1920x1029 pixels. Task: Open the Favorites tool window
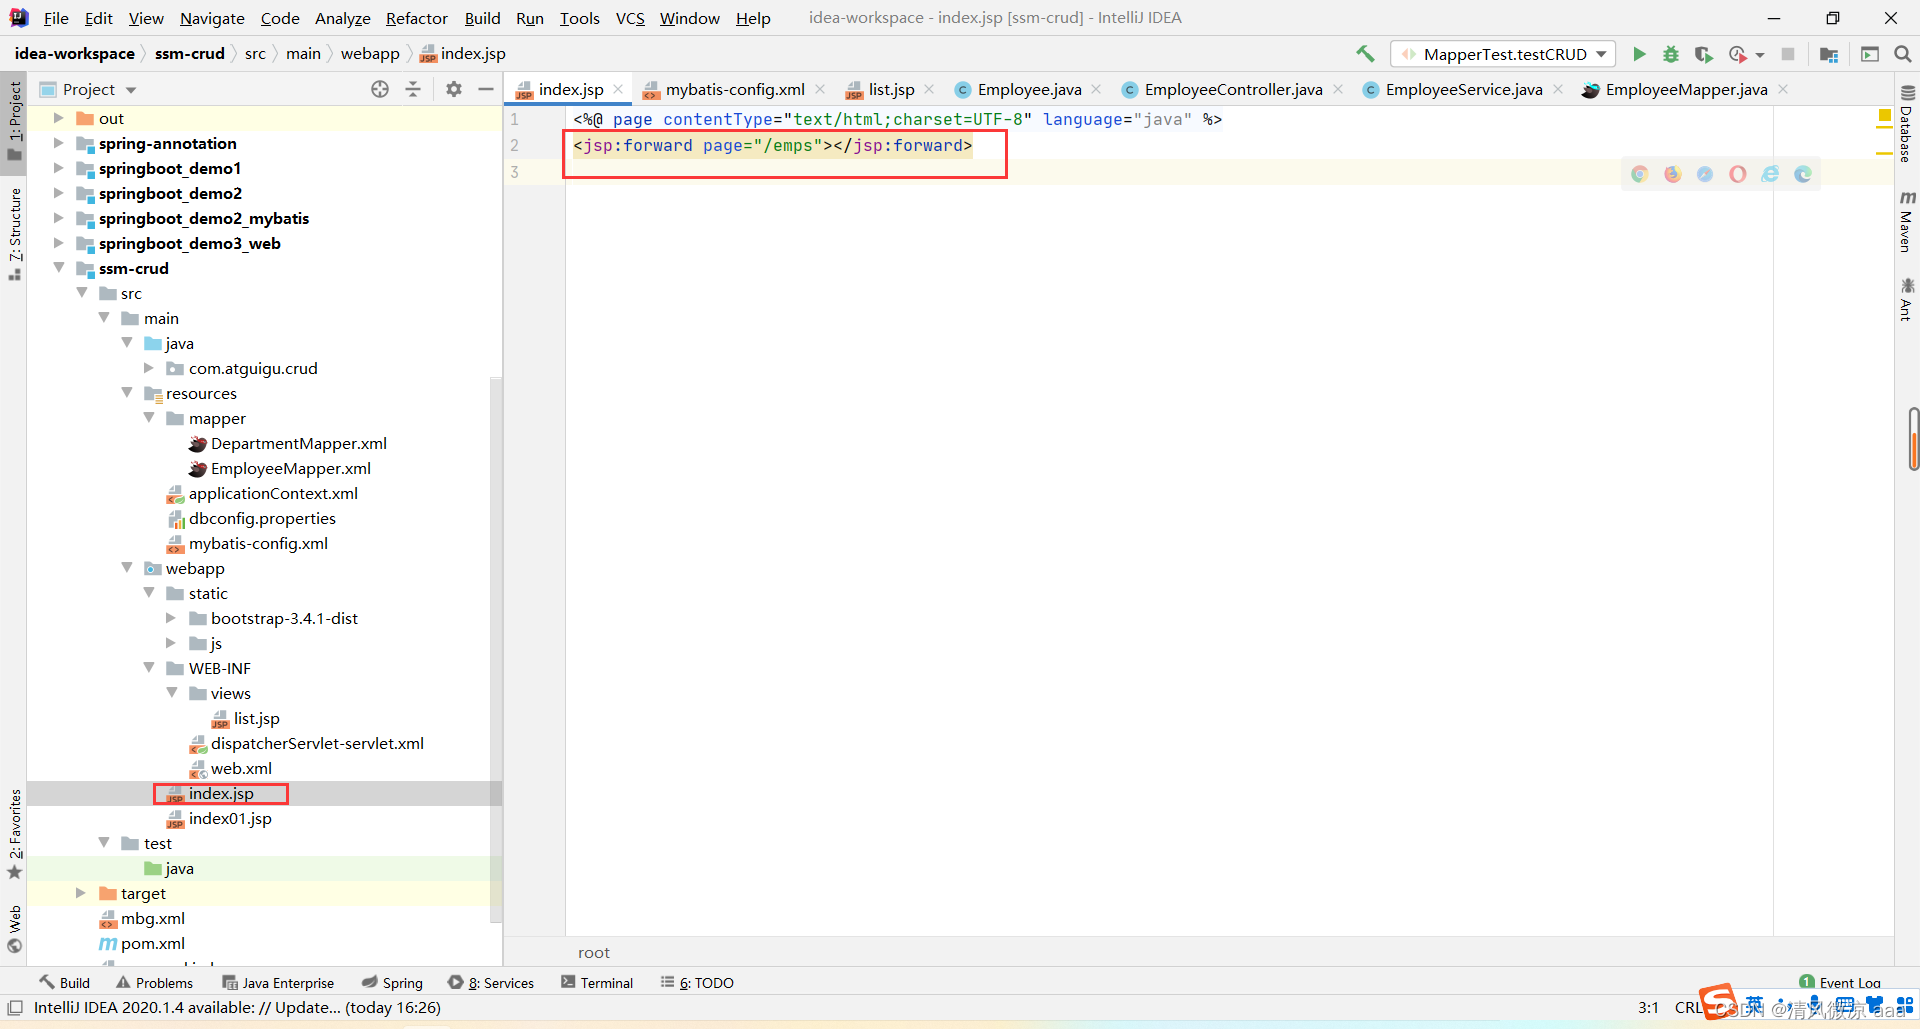pos(14,834)
